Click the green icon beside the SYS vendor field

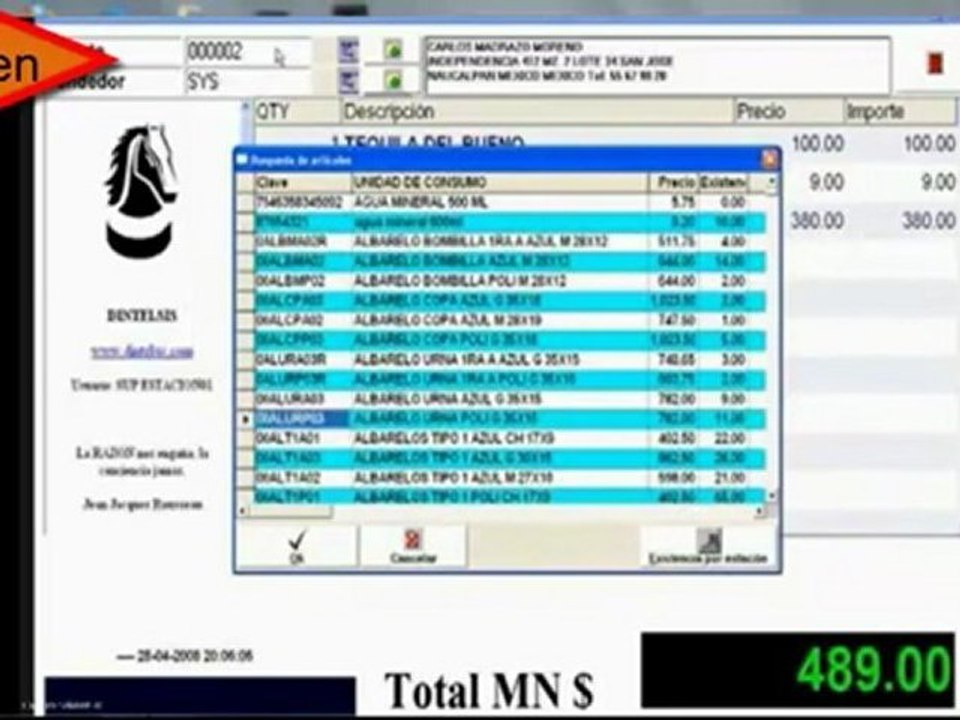[392, 80]
